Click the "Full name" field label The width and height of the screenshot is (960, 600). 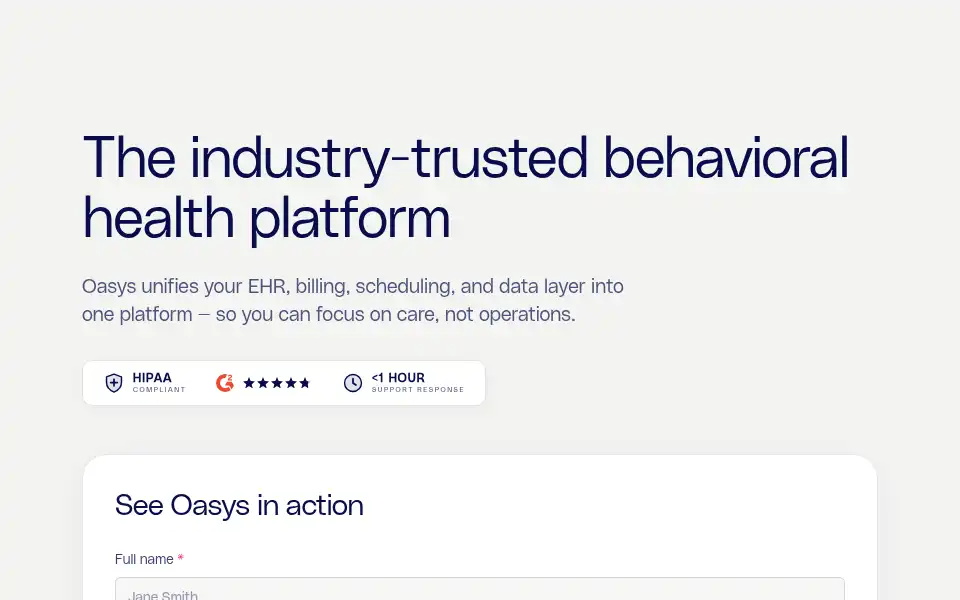click(144, 560)
